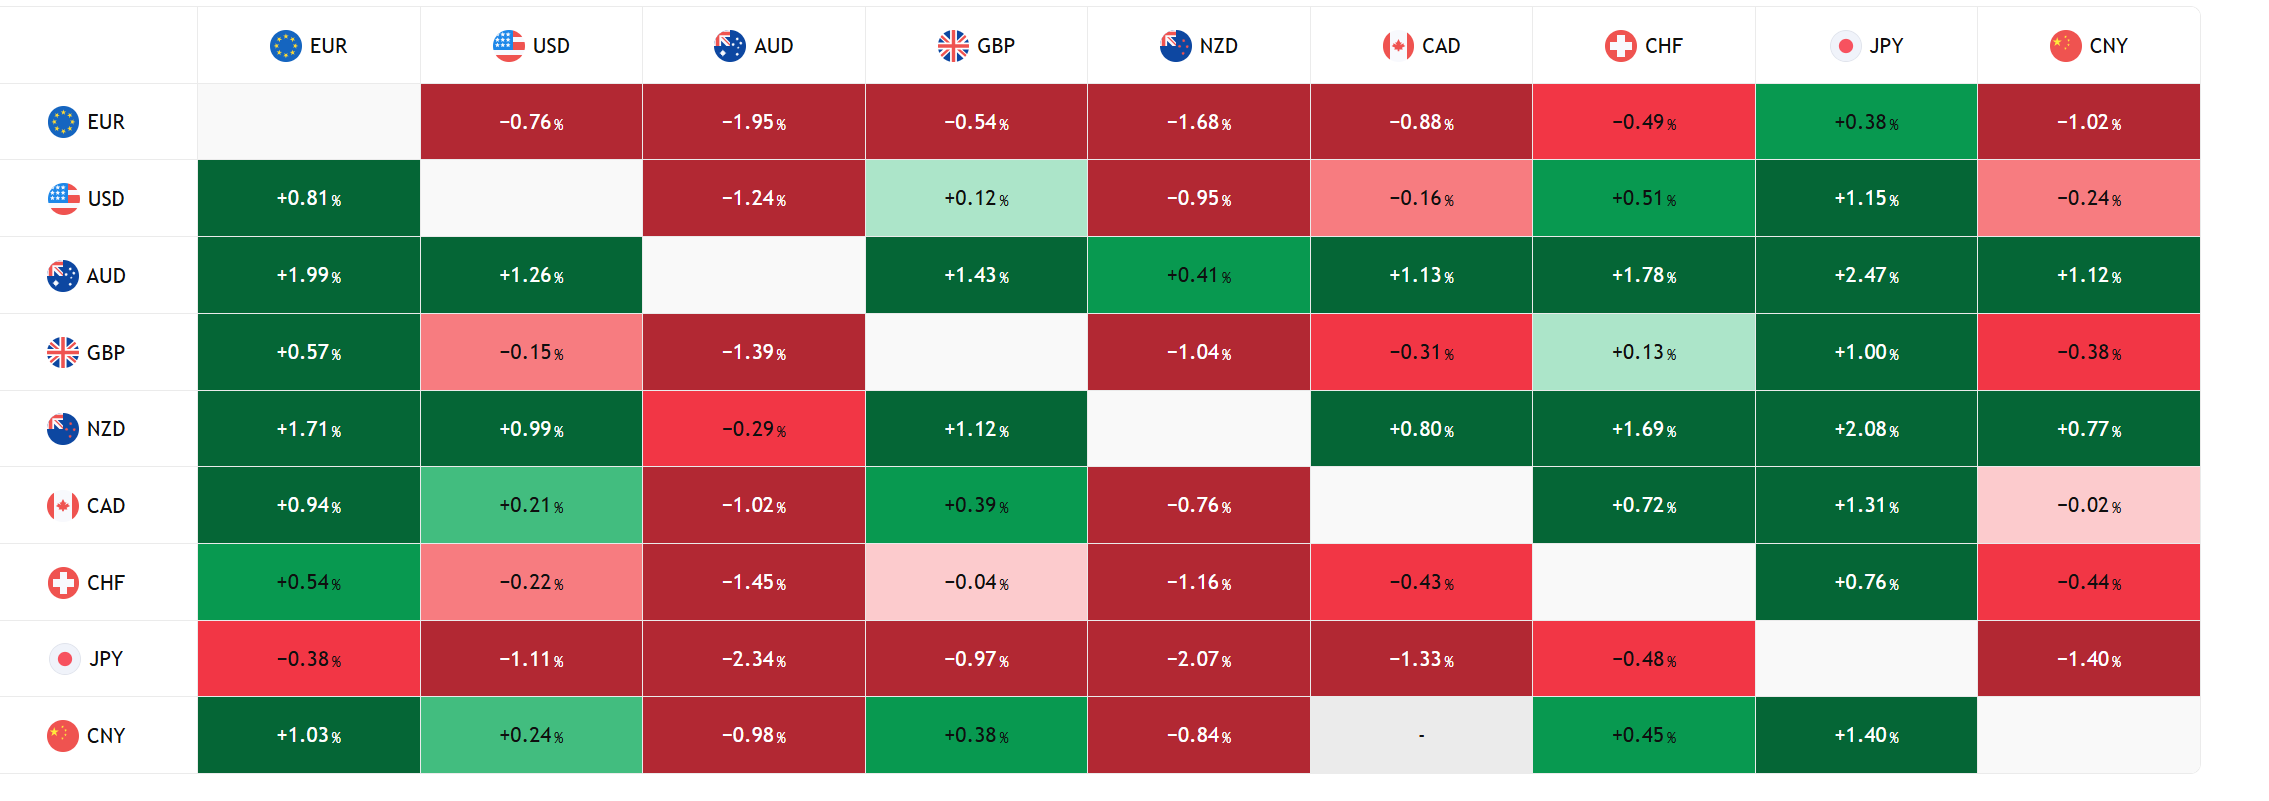This screenshot has width=2269, height=801.
Task: Click the empty CNY/CAD cell with dash
Action: pos(1421,735)
